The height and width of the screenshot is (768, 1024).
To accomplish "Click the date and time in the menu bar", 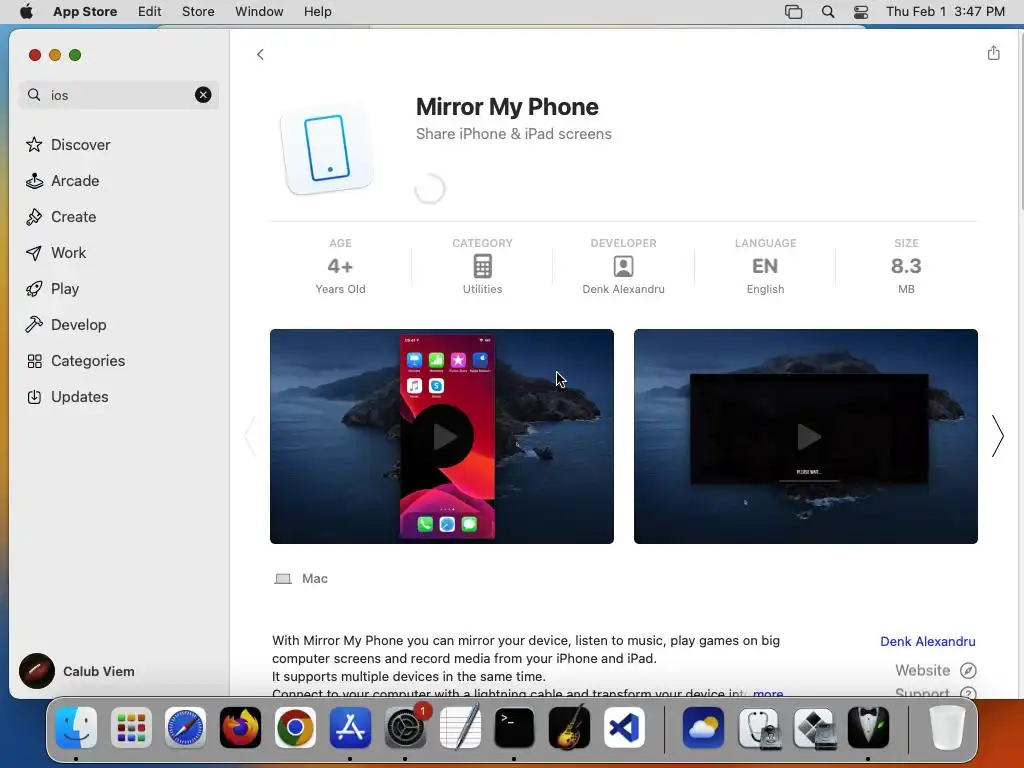I will point(945,11).
